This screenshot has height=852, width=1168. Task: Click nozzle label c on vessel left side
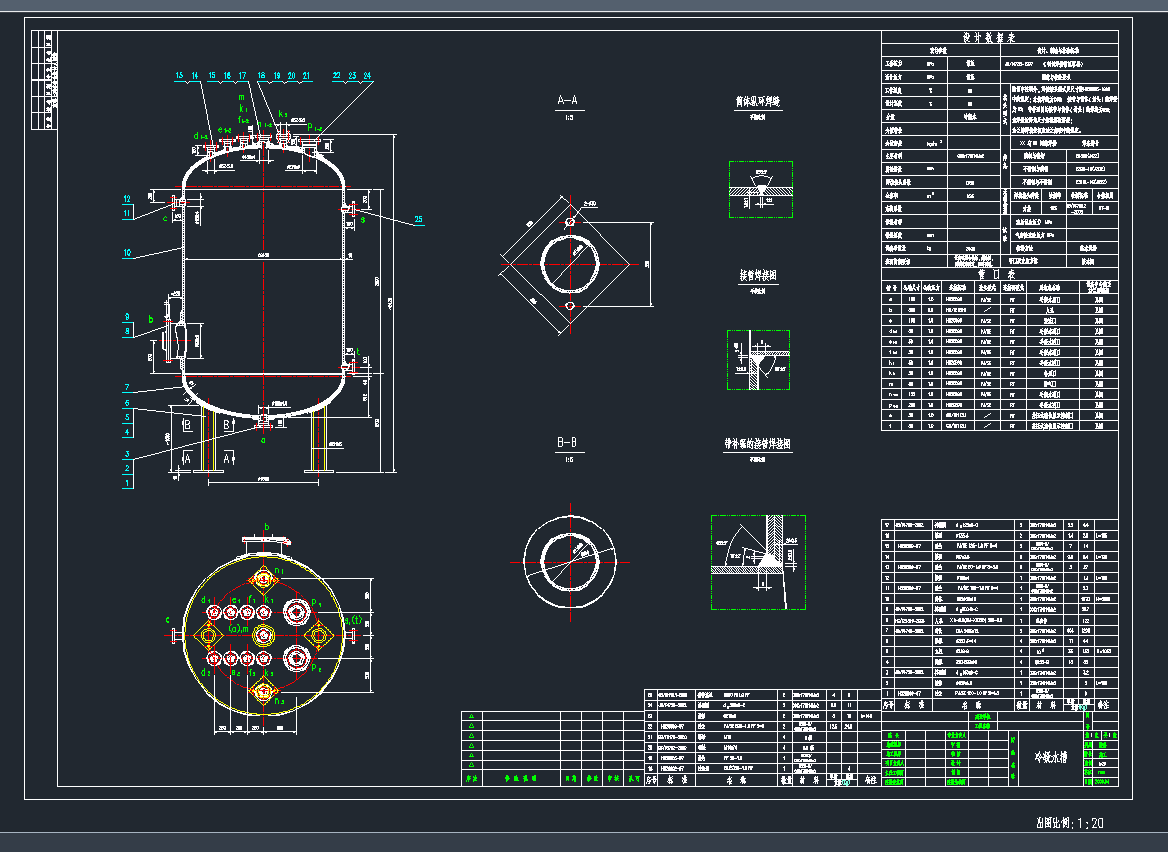(166, 219)
